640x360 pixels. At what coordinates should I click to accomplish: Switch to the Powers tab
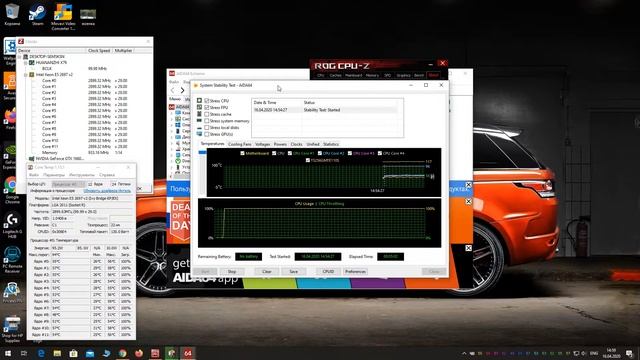(x=280, y=144)
